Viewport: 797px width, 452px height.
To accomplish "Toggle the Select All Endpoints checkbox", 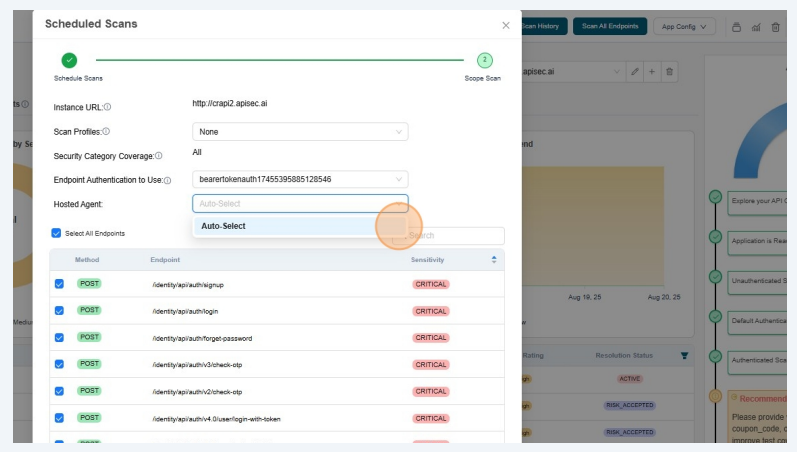I will (x=56, y=233).
